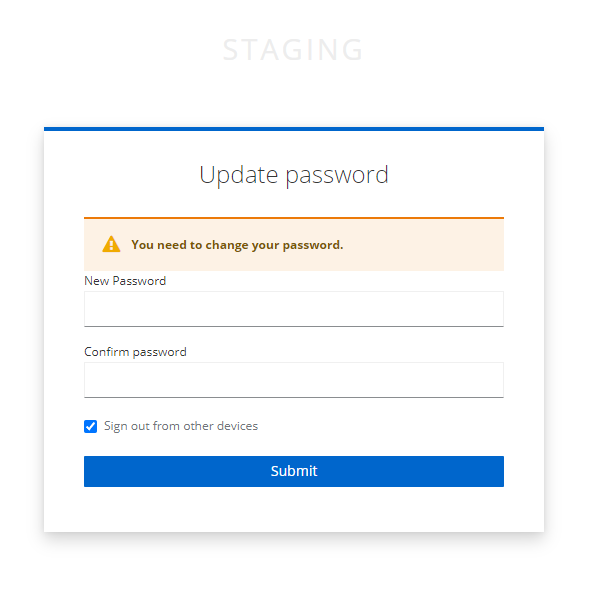This screenshot has width=600, height=591.
Task: Click the blue checkmark tick box
Action: (x=90, y=426)
